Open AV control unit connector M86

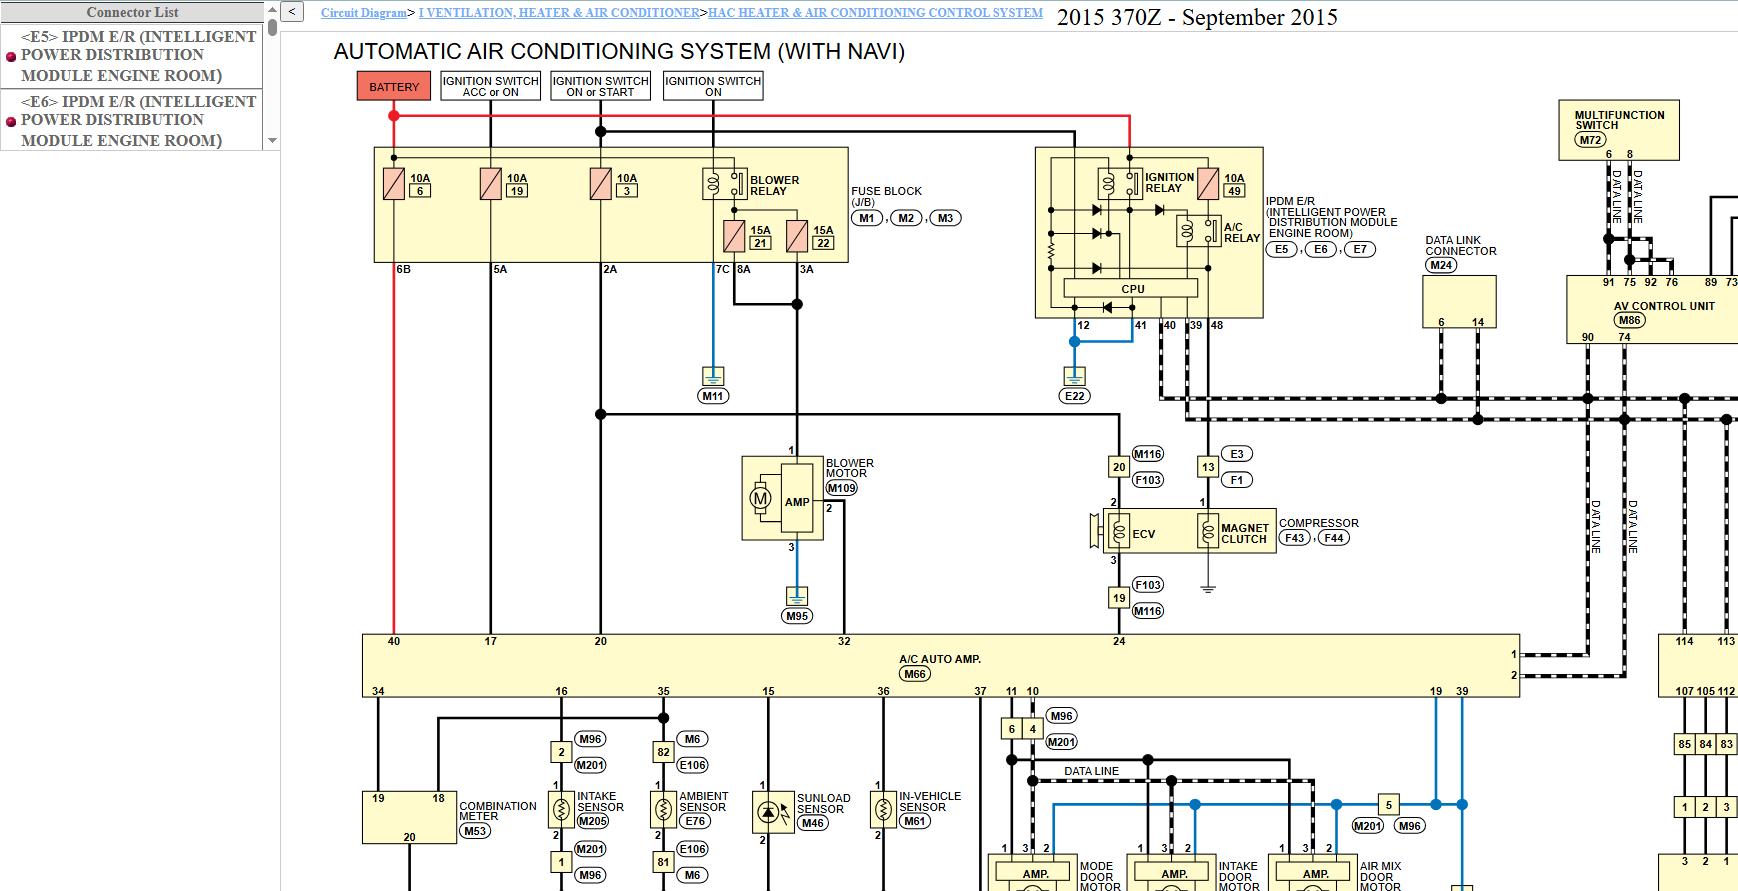pyautogui.click(x=1629, y=320)
